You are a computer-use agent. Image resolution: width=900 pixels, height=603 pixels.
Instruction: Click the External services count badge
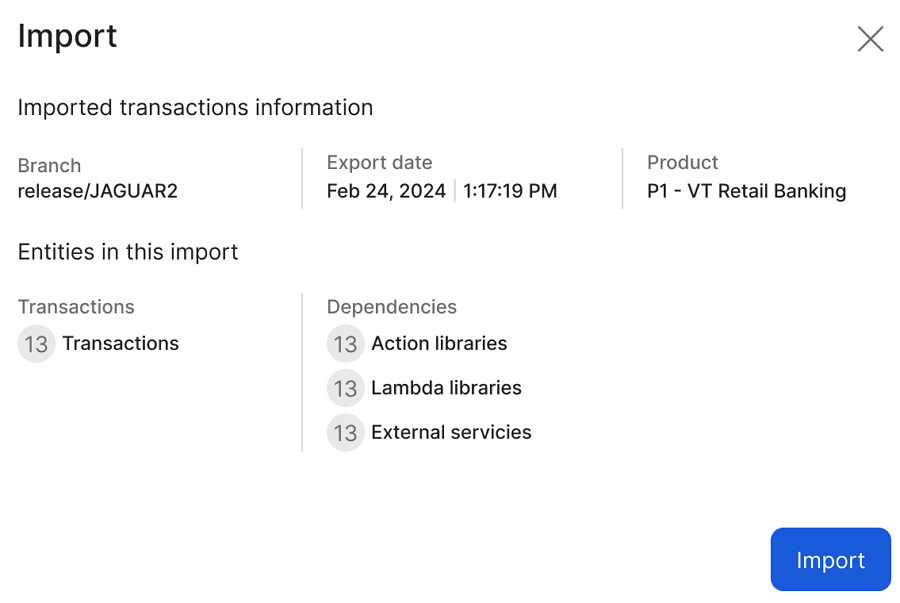pyautogui.click(x=345, y=433)
